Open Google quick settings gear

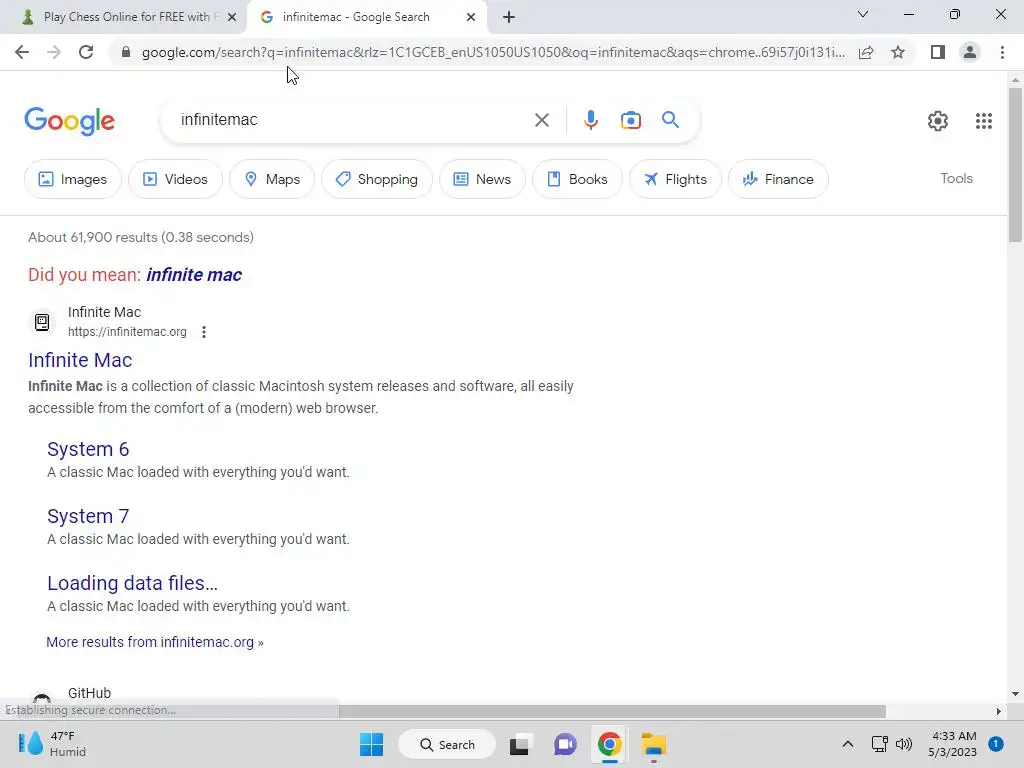click(x=938, y=120)
